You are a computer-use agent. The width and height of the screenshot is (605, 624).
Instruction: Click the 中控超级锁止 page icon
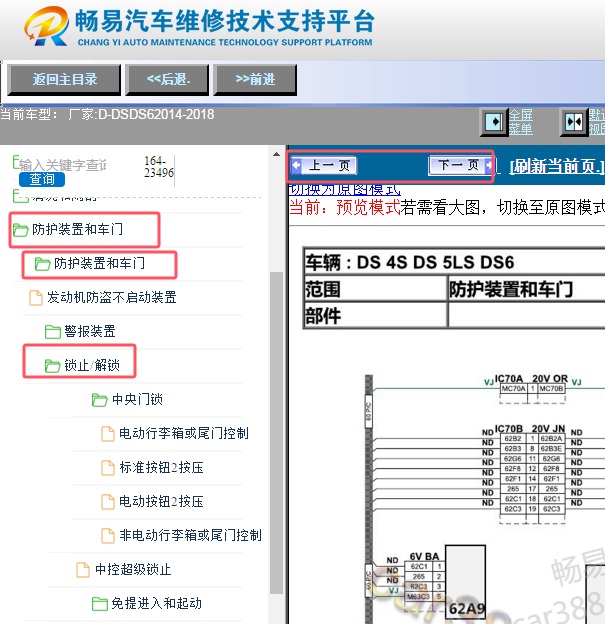point(83,570)
